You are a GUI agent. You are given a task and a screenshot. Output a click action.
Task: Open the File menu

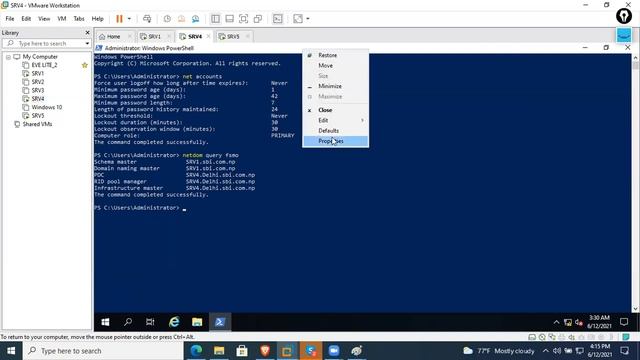pos(10,19)
